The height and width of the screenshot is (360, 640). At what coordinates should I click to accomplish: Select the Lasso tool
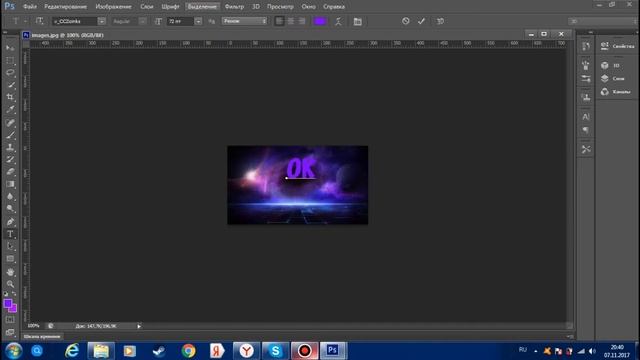10,73
